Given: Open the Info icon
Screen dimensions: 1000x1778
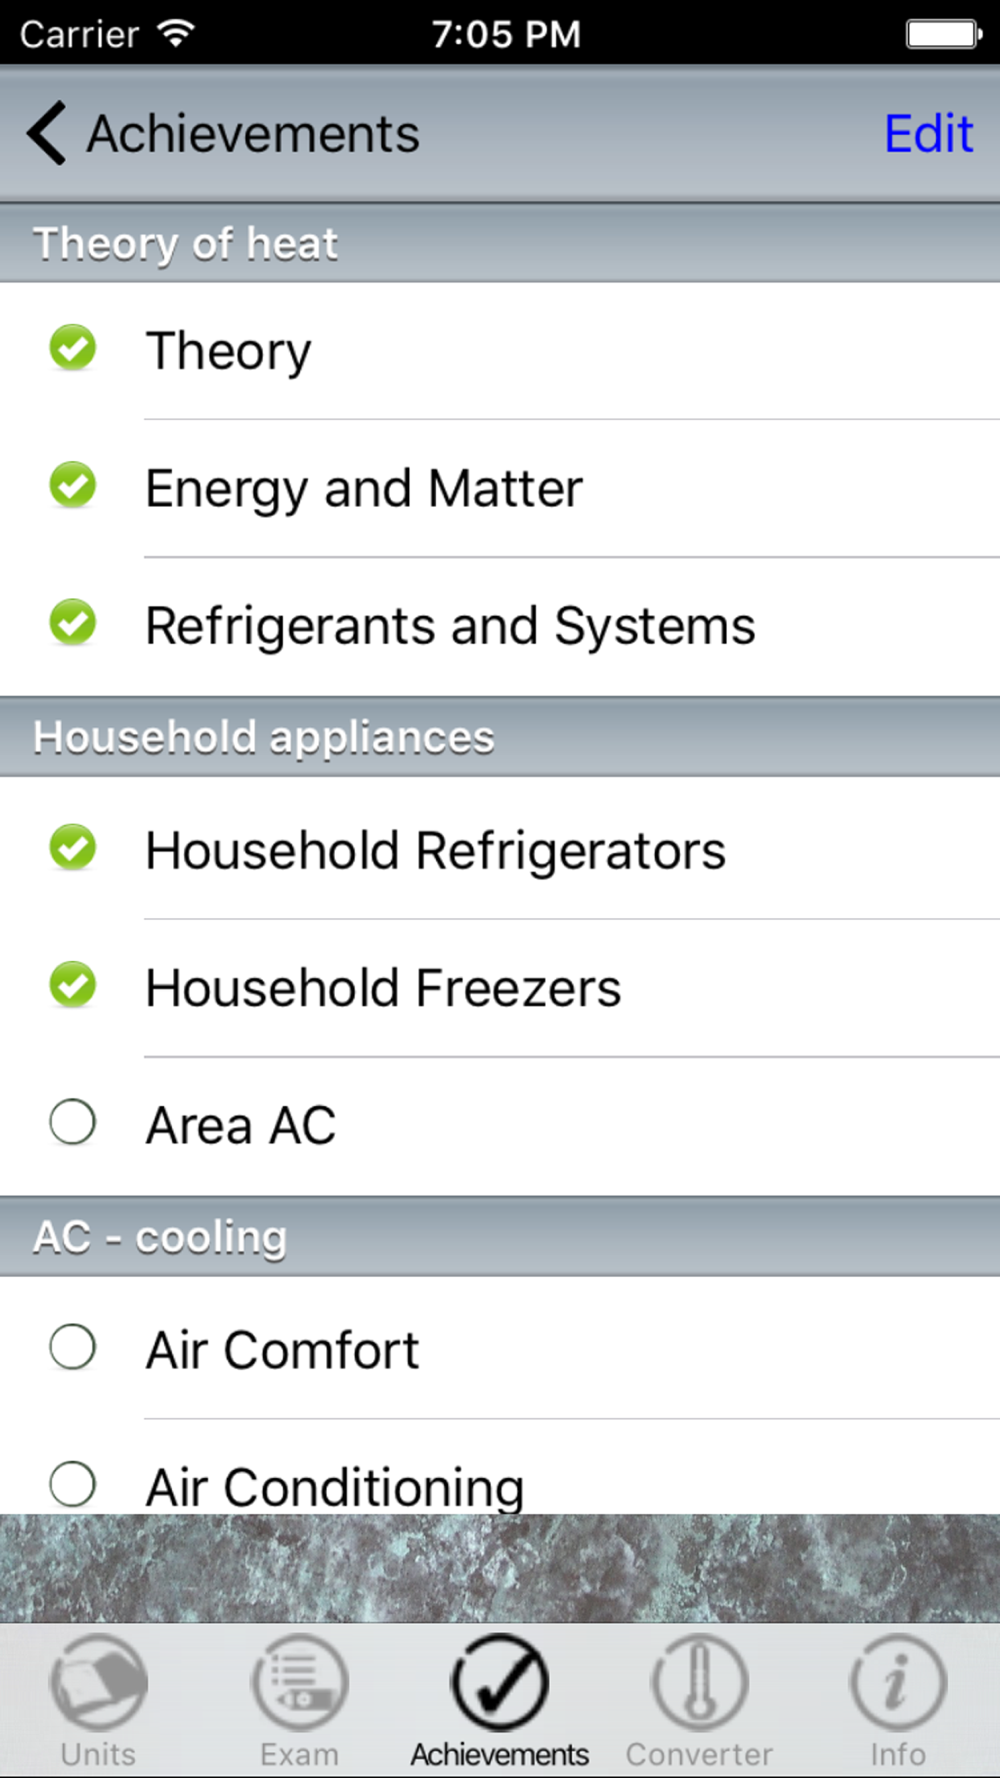Looking at the screenshot, I should coord(898,1683).
